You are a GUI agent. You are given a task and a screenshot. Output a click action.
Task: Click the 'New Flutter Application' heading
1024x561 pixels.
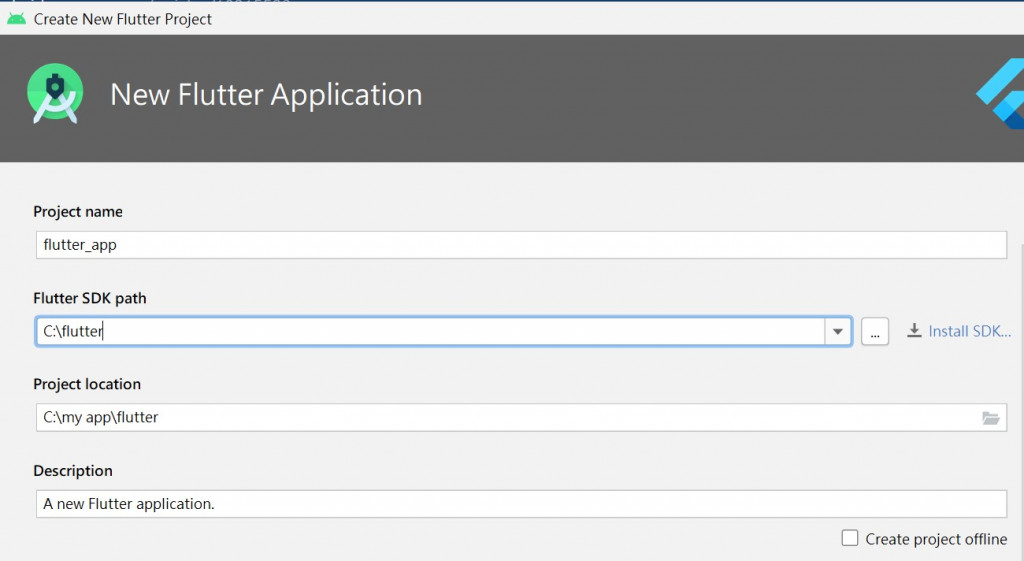pos(266,95)
